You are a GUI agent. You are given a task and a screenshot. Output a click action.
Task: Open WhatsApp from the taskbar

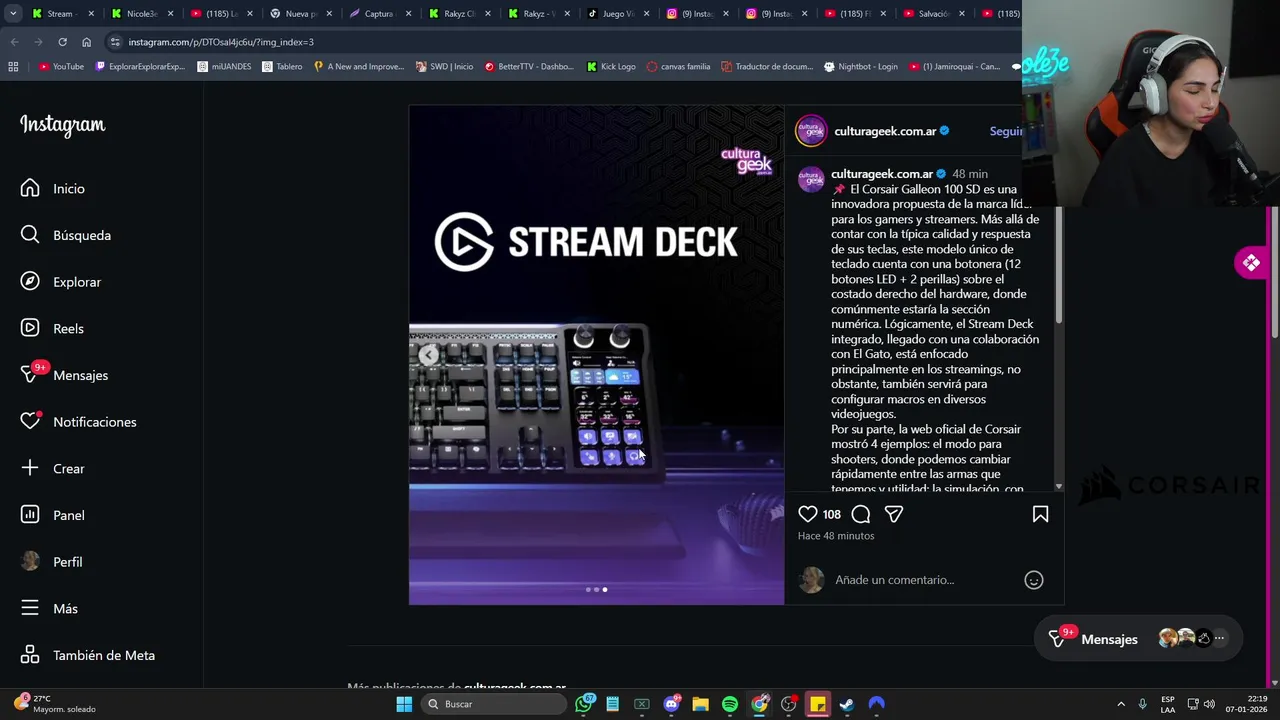pos(584,704)
